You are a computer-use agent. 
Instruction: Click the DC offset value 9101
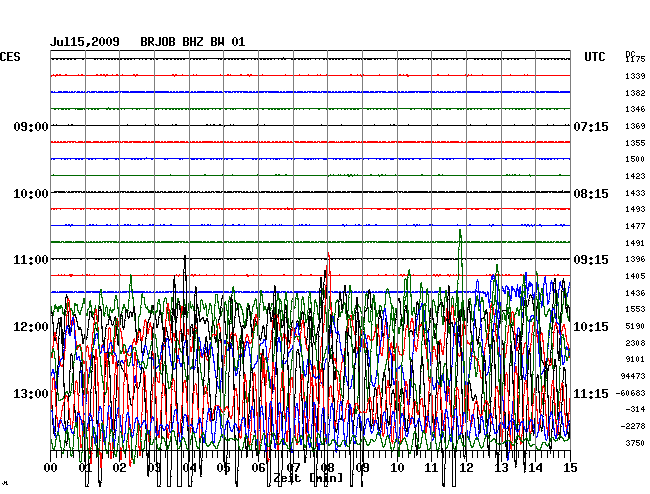635,359
